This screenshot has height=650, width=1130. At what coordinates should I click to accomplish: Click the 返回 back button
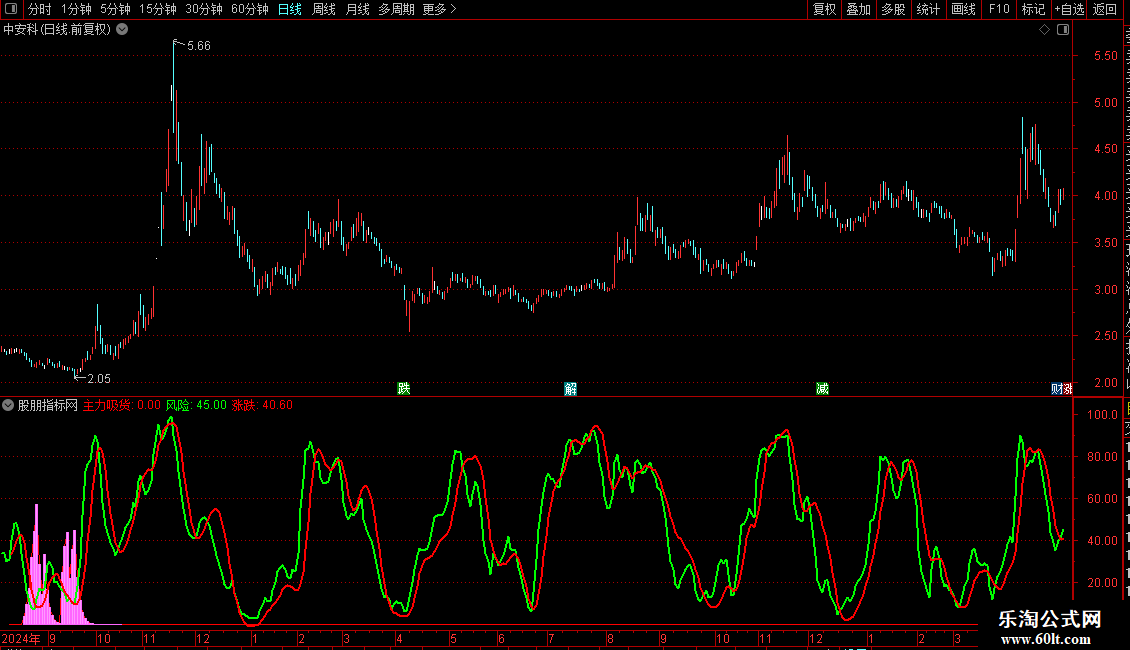pos(1104,9)
